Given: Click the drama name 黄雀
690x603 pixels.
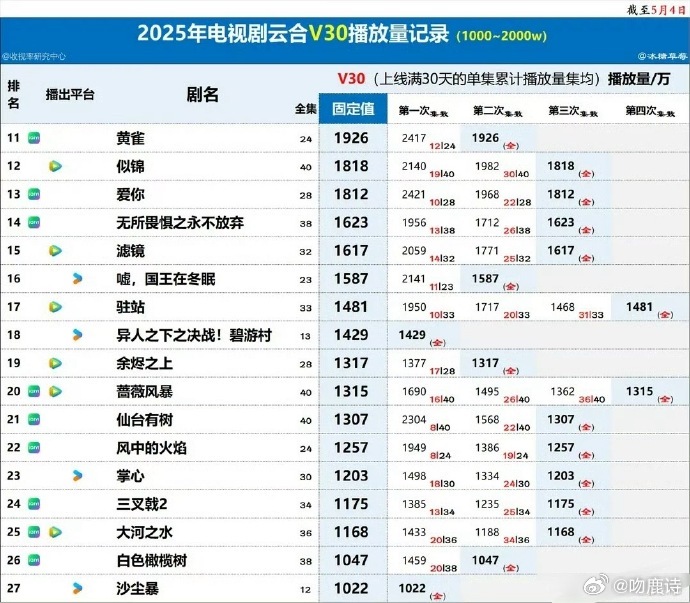Looking at the screenshot, I should [131, 138].
